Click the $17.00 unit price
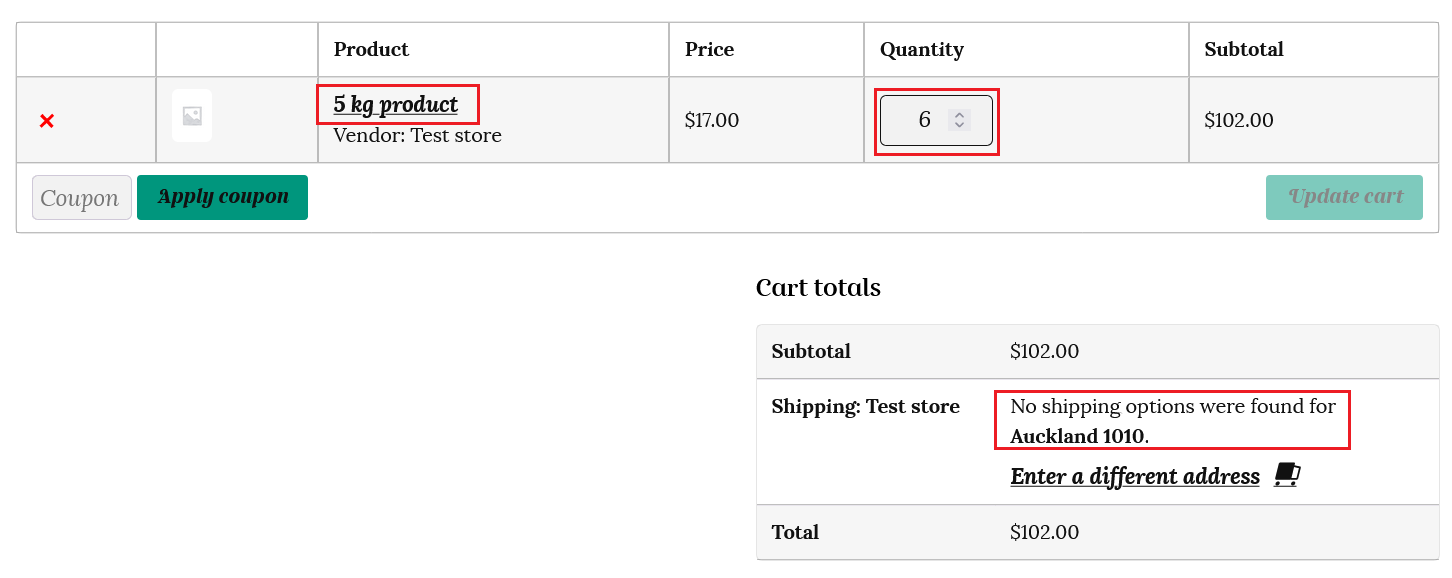The image size is (1452, 578). click(711, 121)
